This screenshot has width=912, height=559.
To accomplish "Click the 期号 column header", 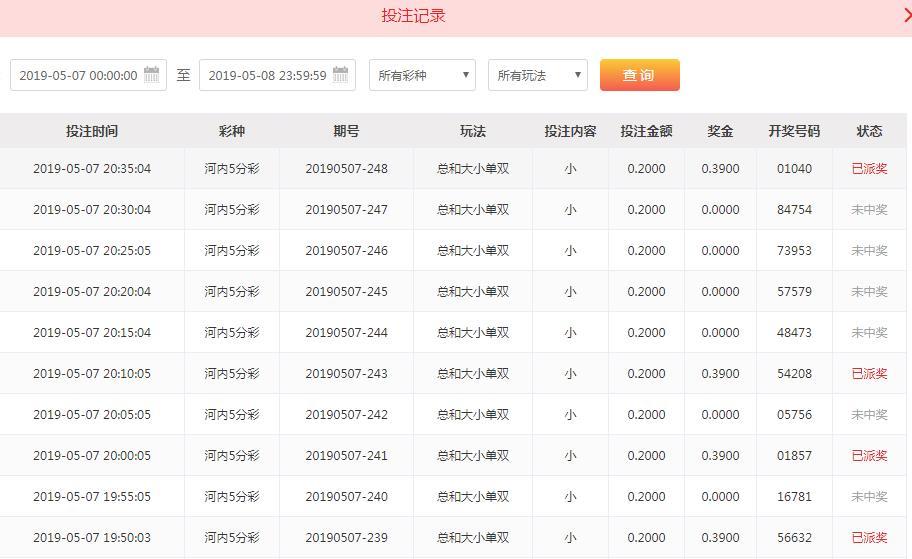I will tap(346, 131).
